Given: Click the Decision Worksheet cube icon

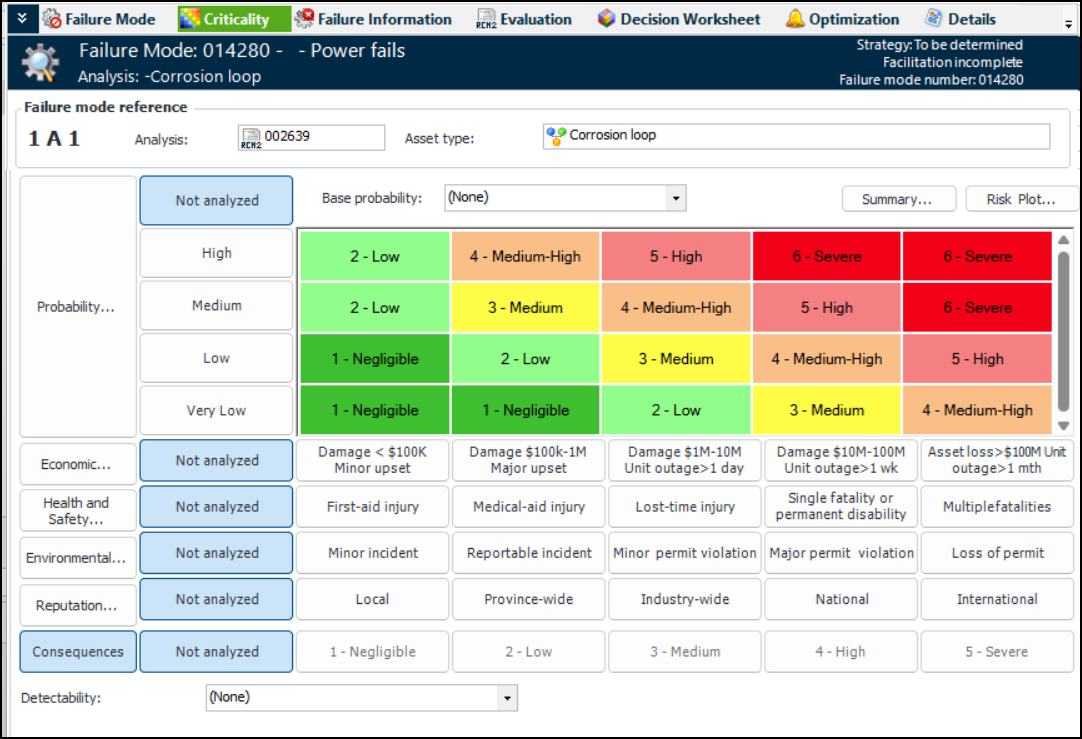Looking at the screenshot, I should pyautogui.click(x=606, y=19).
